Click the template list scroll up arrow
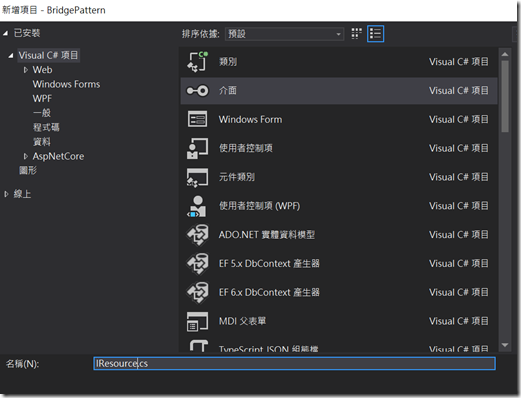The height and width of the screenshot is (398, 521). 505,54
